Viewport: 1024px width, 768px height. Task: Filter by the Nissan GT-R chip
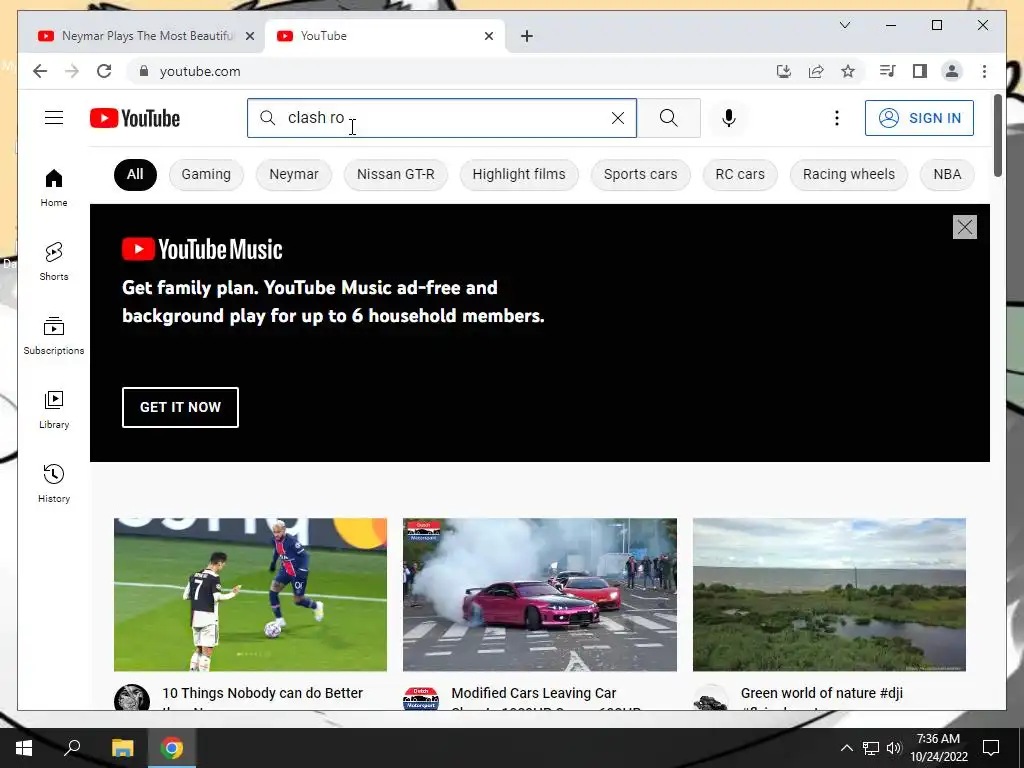pyautogui.click(x=396, y=174)
